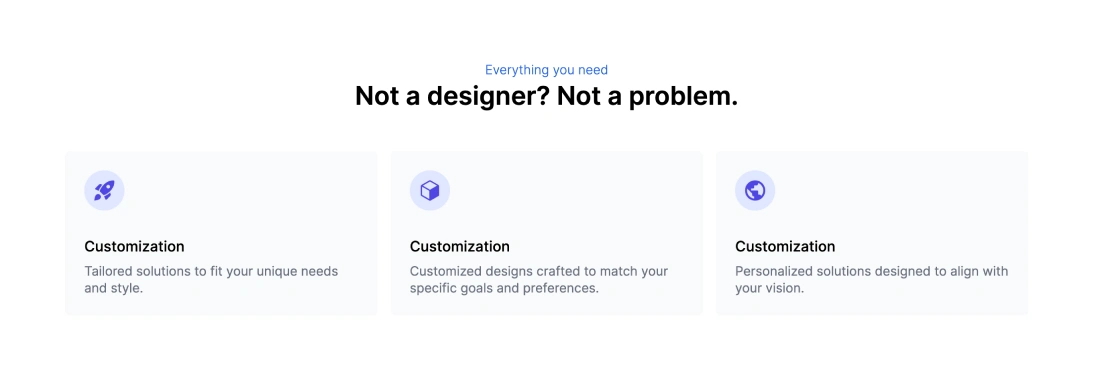Click the word 'designer?' in the headline

488,97
